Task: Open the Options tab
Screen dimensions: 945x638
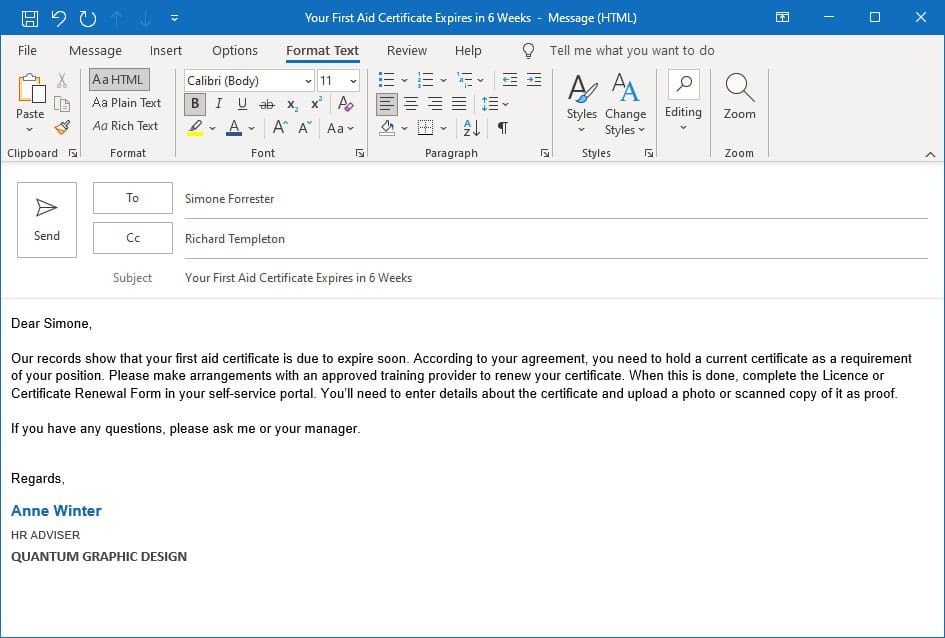Action: click(234, 51)
